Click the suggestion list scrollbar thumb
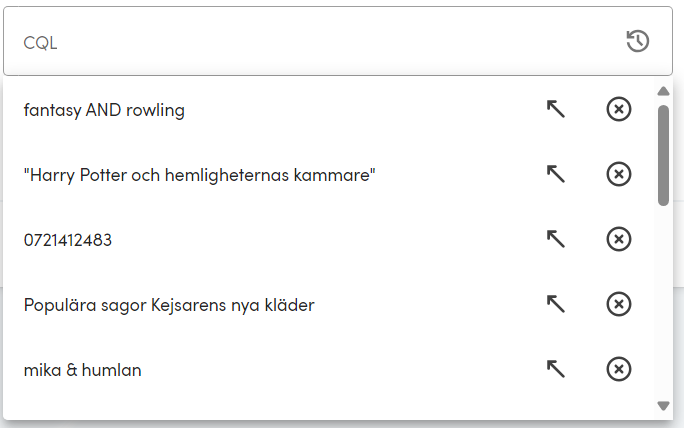Image resolution: width=684 pixels, height=428 pixels. point(663,154)
